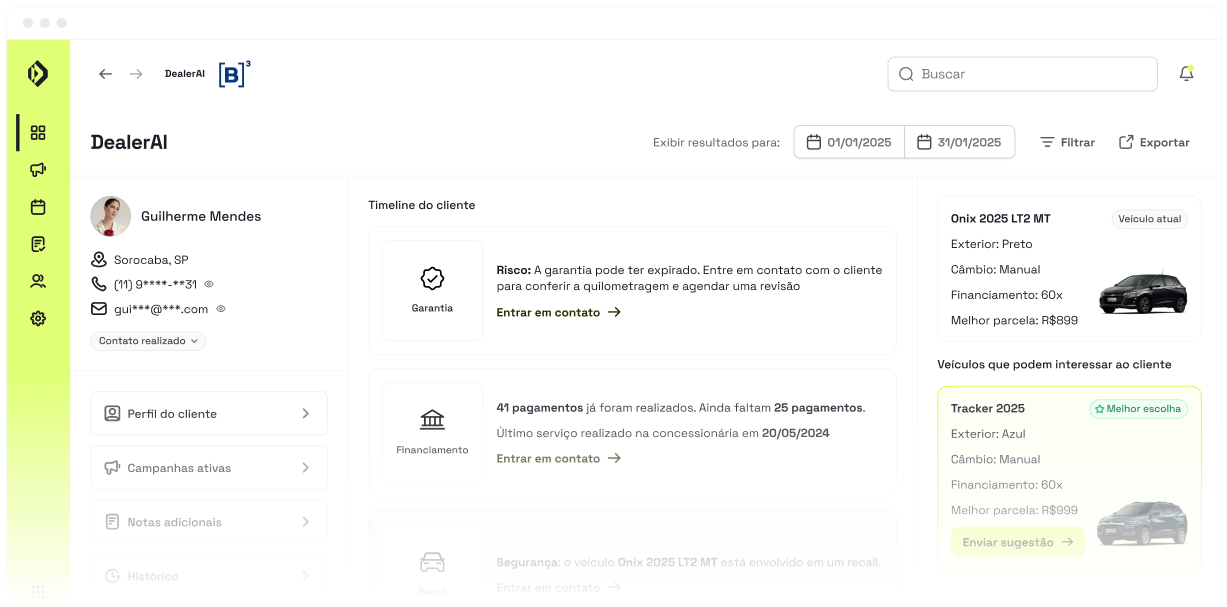The width and height of the screenshot is (1227, 607).
Task: Open the Contato realizado status dropdown
Action: coord(148,341)
